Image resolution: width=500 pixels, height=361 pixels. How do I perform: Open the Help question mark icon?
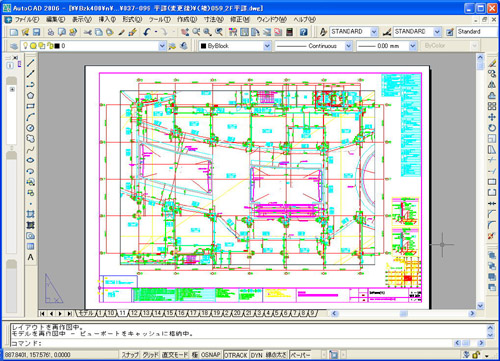[x=303, y=32]
